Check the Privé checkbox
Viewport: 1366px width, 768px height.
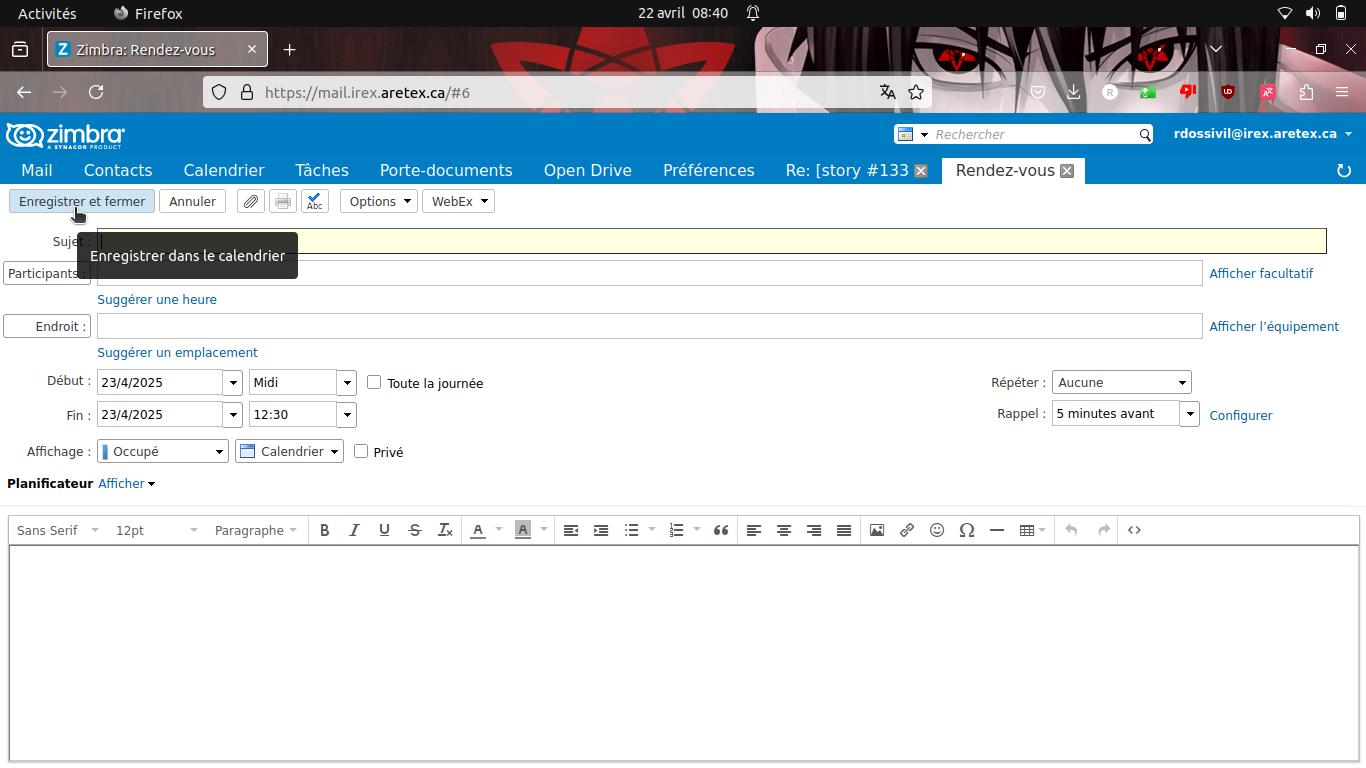[361, 451]
